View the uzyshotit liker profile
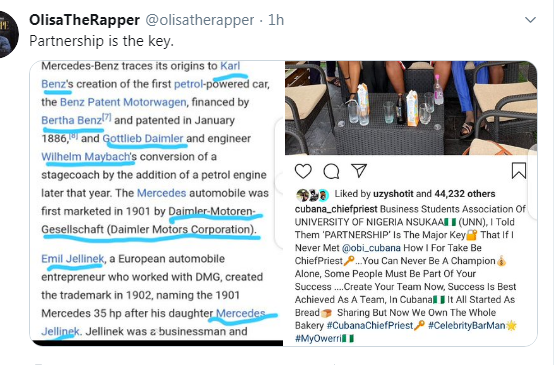 [393, 194]
